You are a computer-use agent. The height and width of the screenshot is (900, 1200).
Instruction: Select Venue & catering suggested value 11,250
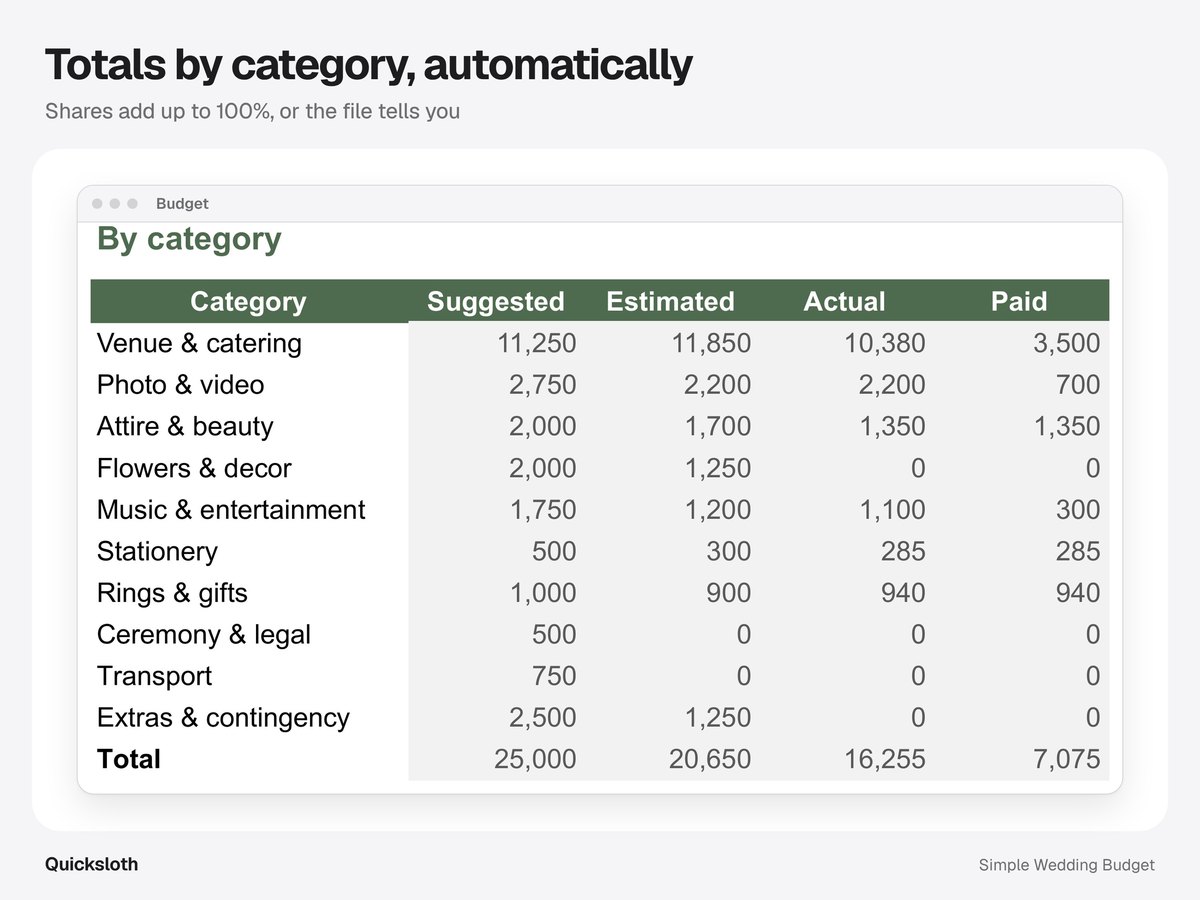click(x=537, y=344)
